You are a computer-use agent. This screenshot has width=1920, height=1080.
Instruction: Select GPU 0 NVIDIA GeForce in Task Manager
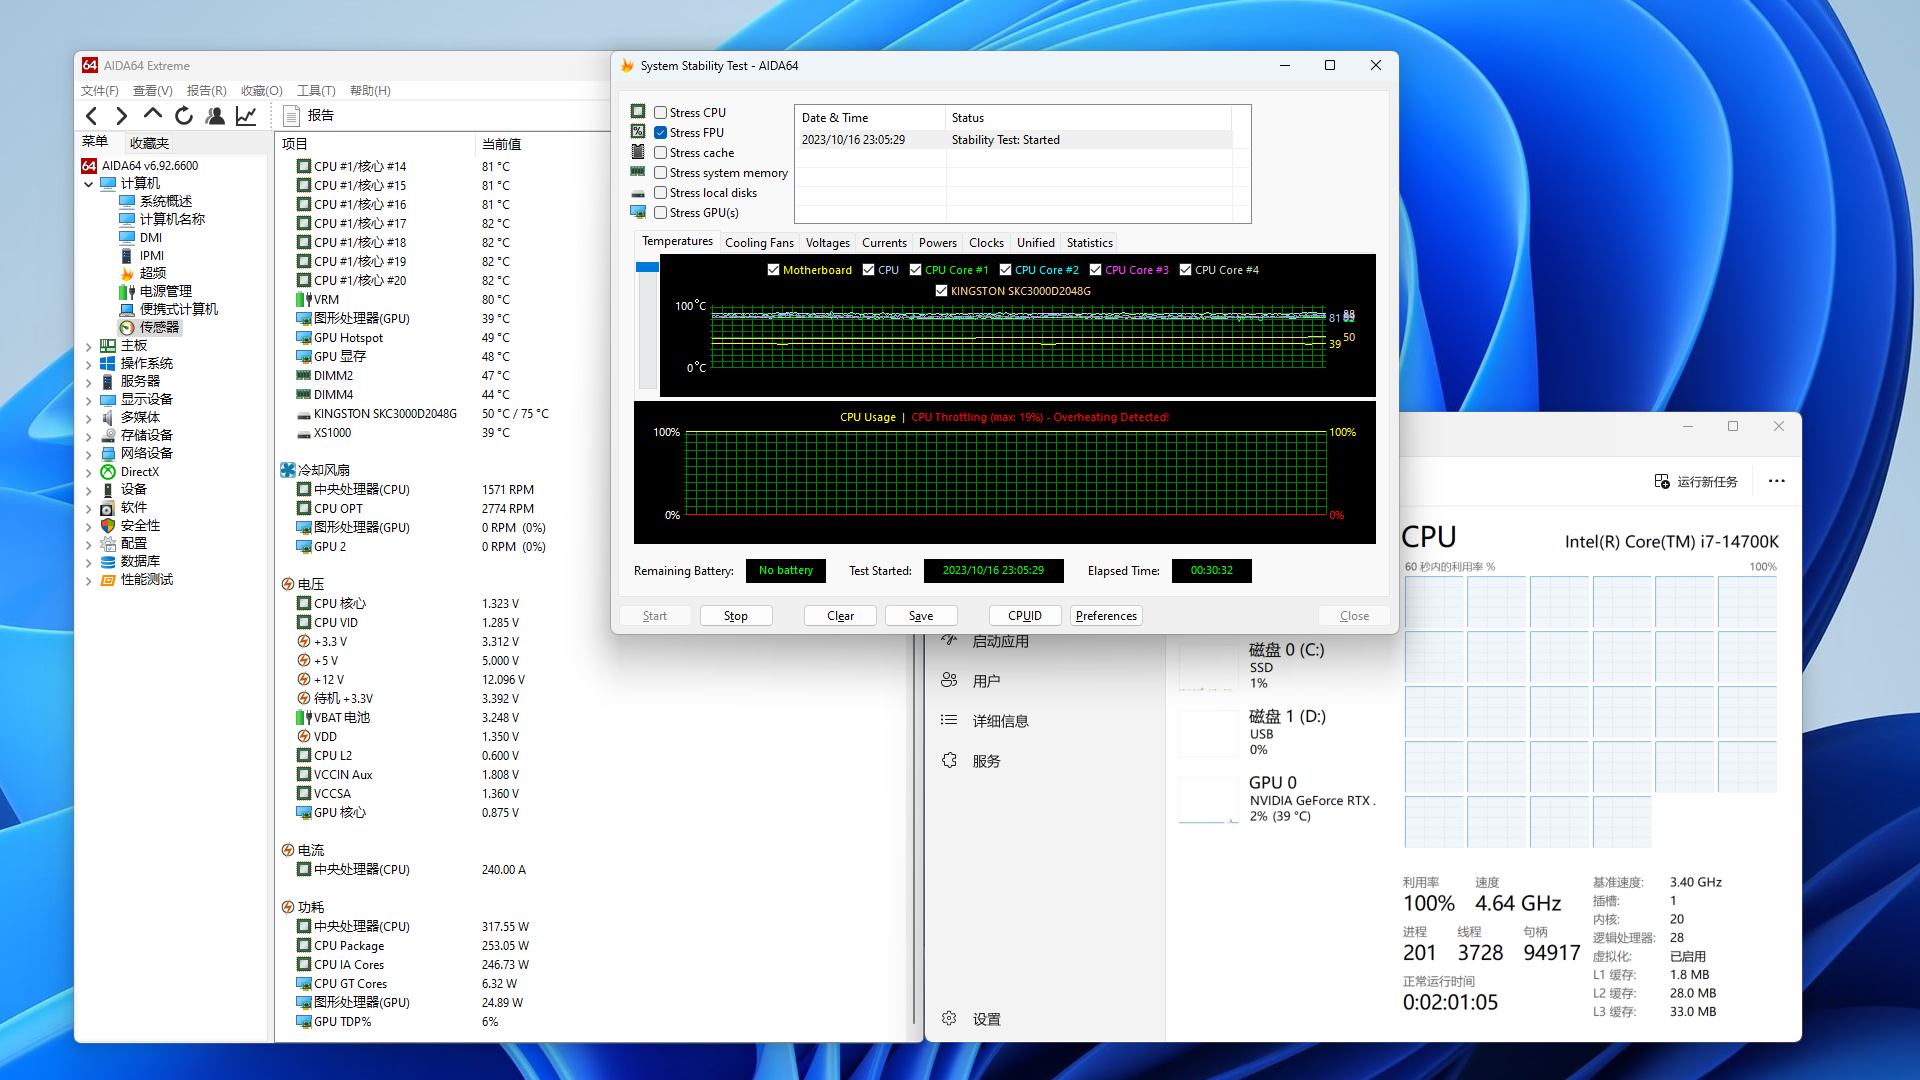[1280, 799]
